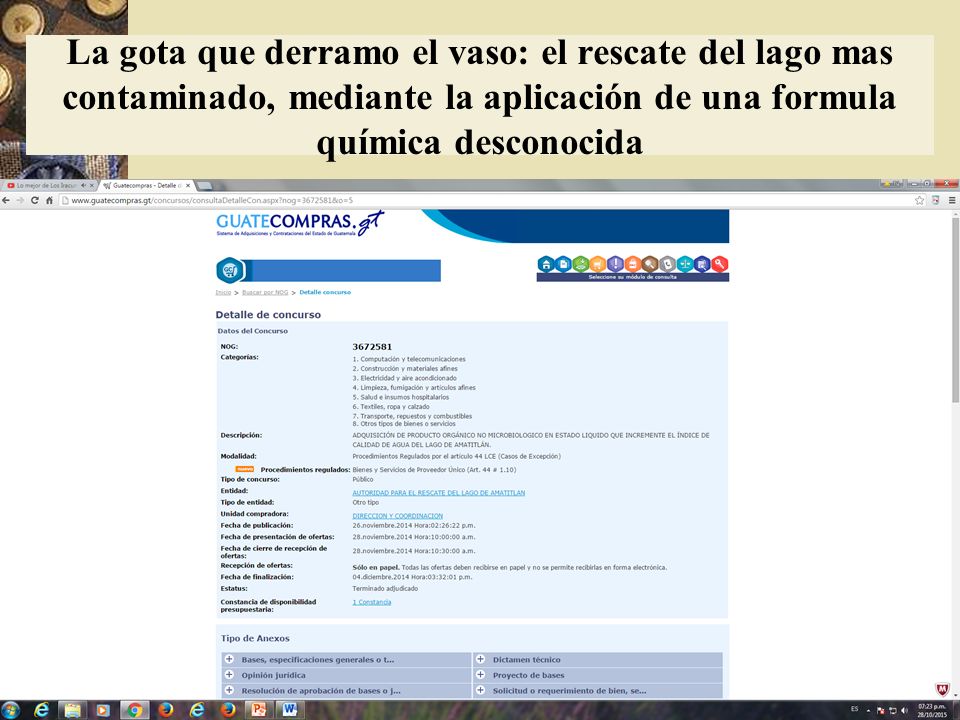Open the dark blue document search module icon
960x720 pixels.
(702, 264)
